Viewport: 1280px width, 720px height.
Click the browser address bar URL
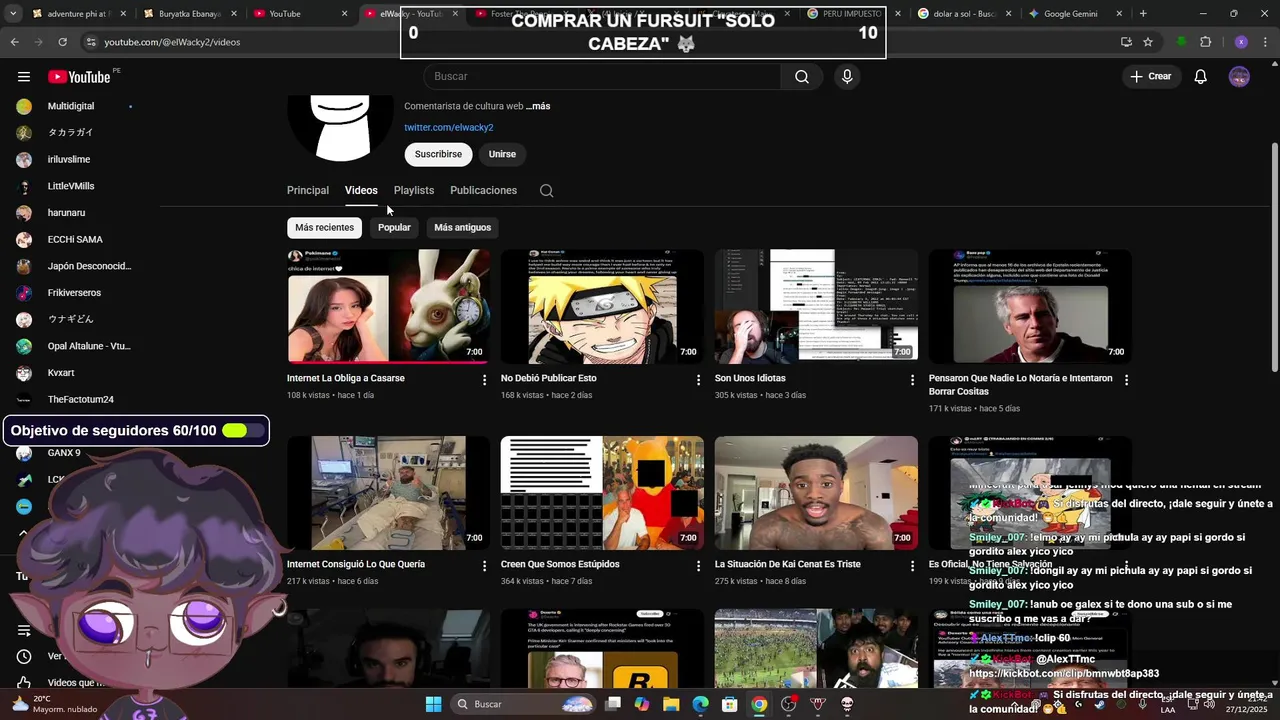172,42
